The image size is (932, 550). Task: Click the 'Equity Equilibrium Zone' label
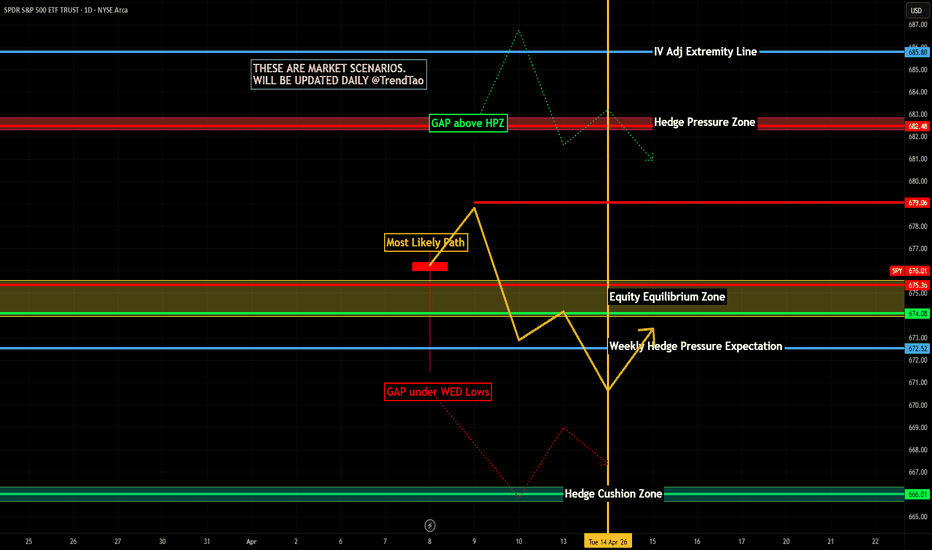click(667, 297)
